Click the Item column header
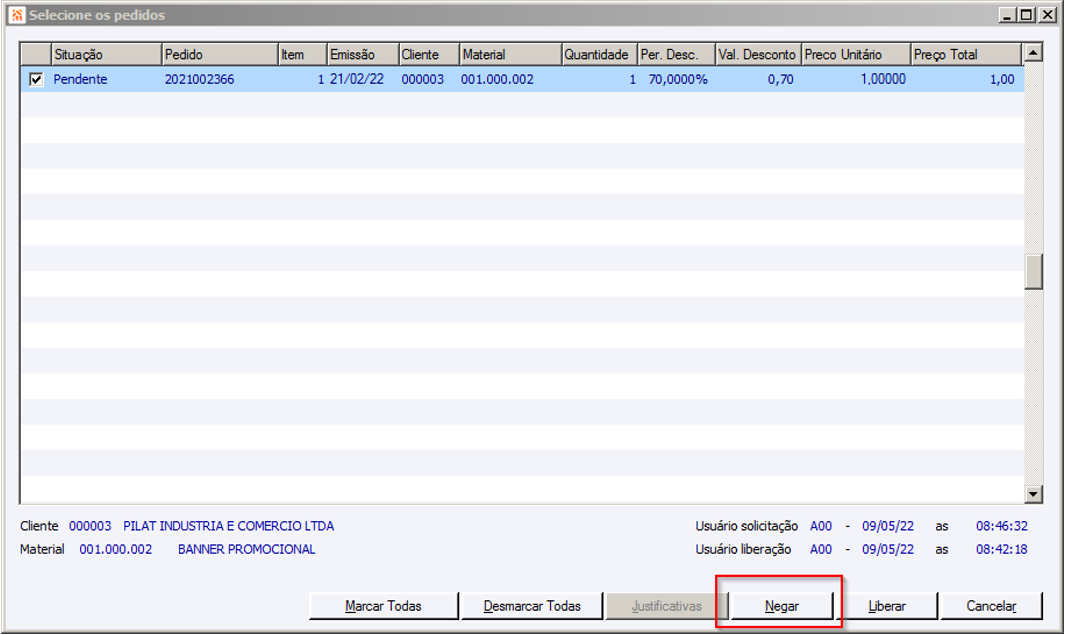The height and width of the screenshot is (635, 1065). point(303,54)
